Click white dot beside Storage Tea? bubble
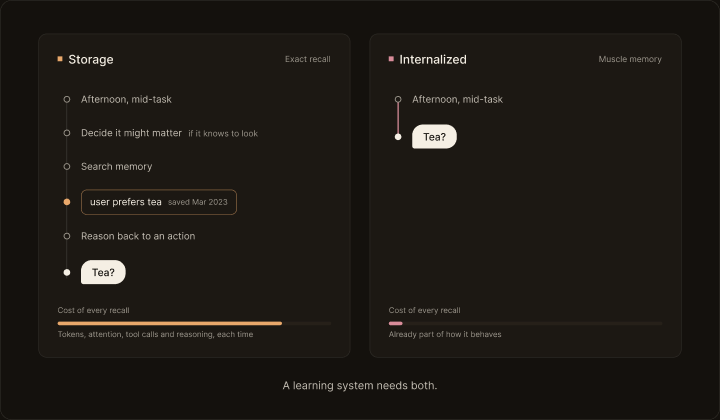 [67, 273]
